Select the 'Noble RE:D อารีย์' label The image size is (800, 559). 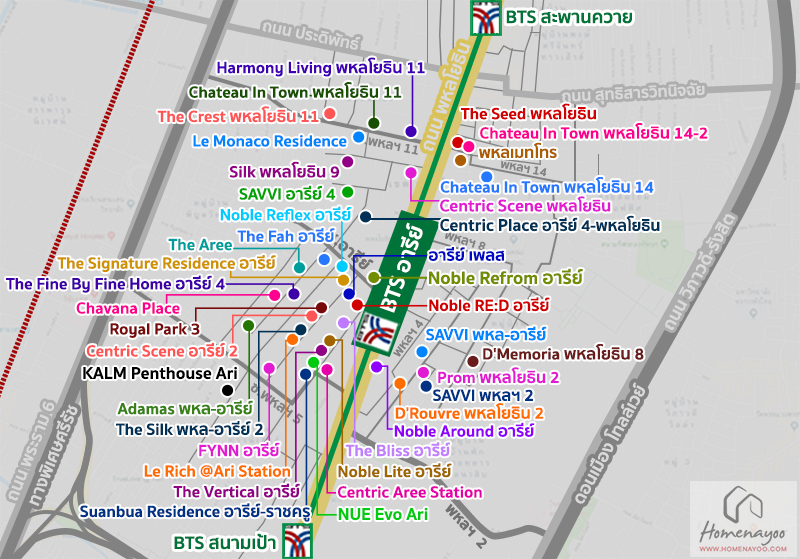pyautogui.click(x=488, y=306)
